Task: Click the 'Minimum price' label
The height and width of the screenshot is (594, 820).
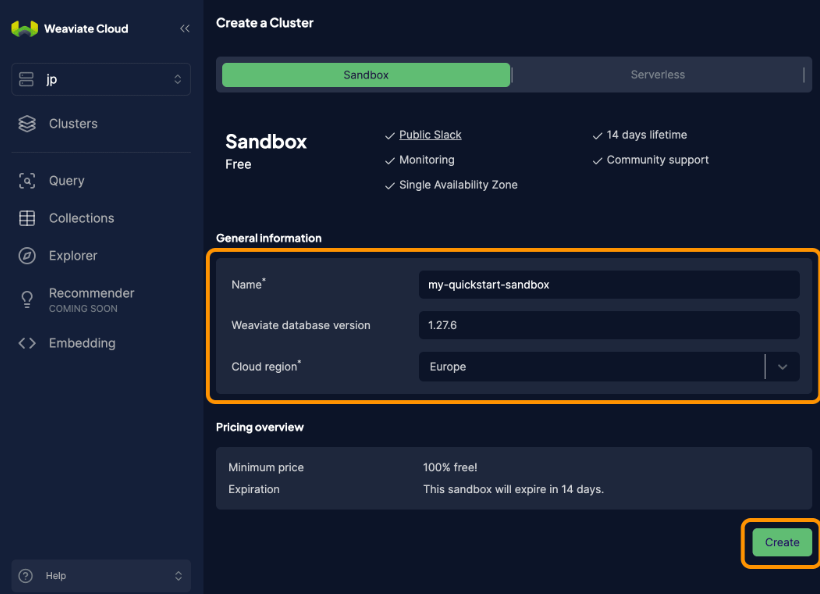Action: coord(266,467)
